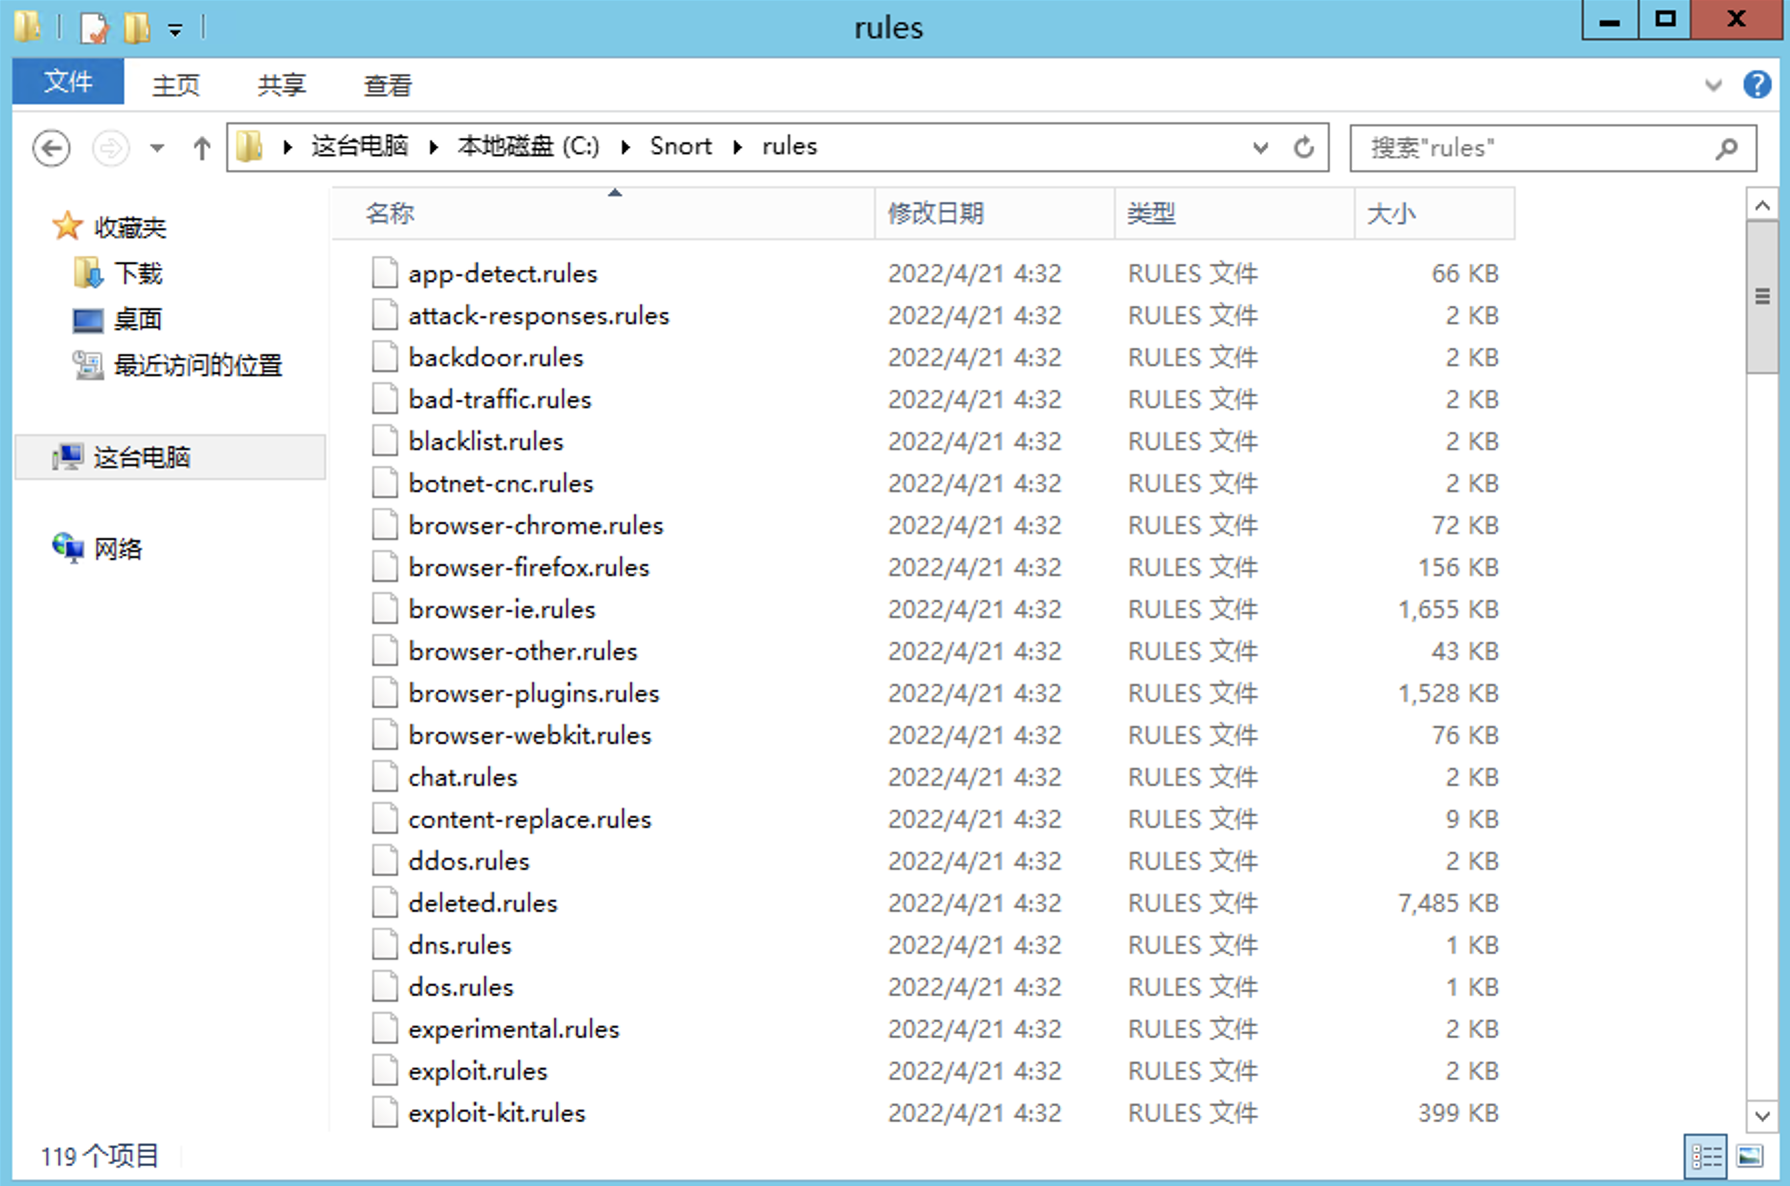Select the browser-other.rules file icon

coord(385,651)
